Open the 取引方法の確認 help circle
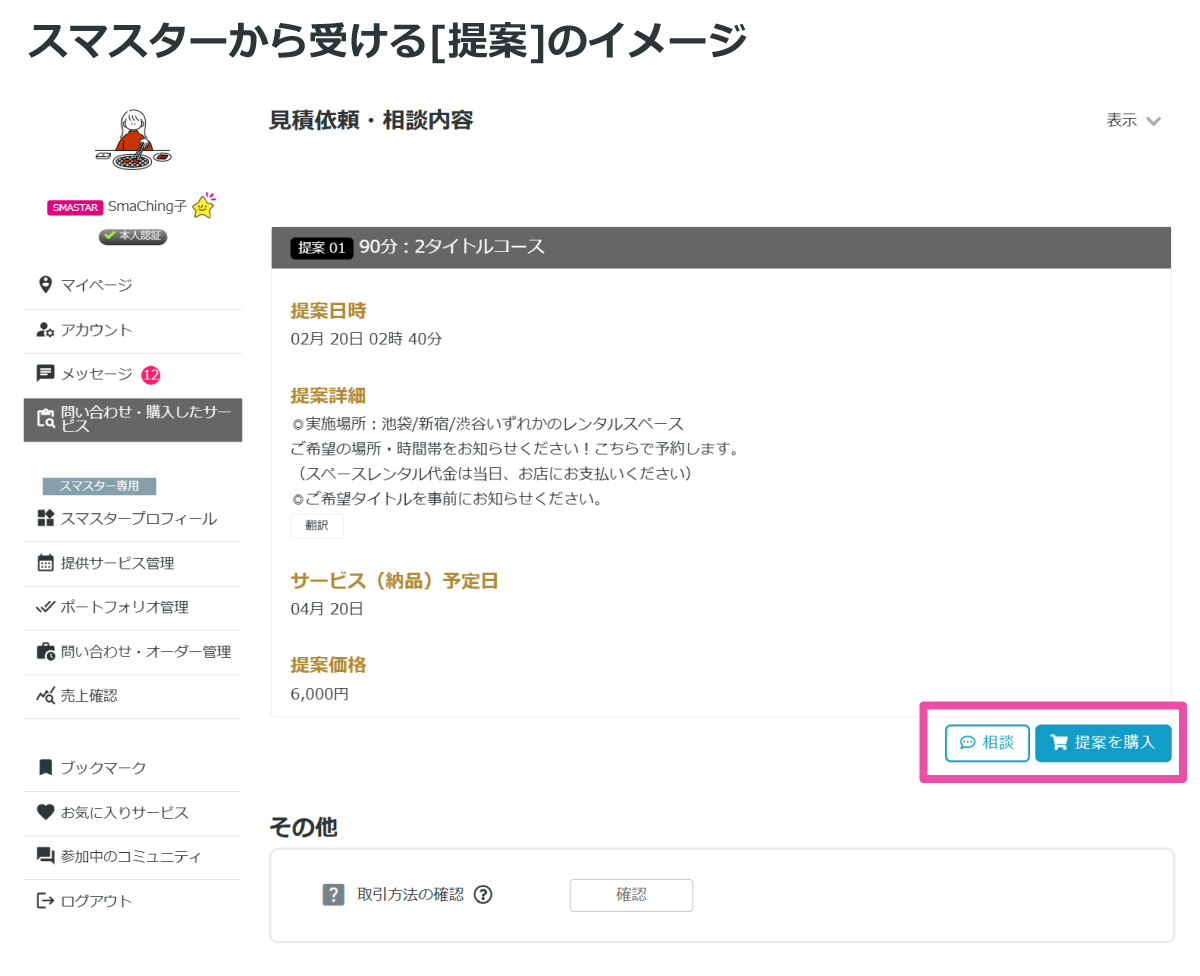This screenshot has height=976, width=1200. 483,894
